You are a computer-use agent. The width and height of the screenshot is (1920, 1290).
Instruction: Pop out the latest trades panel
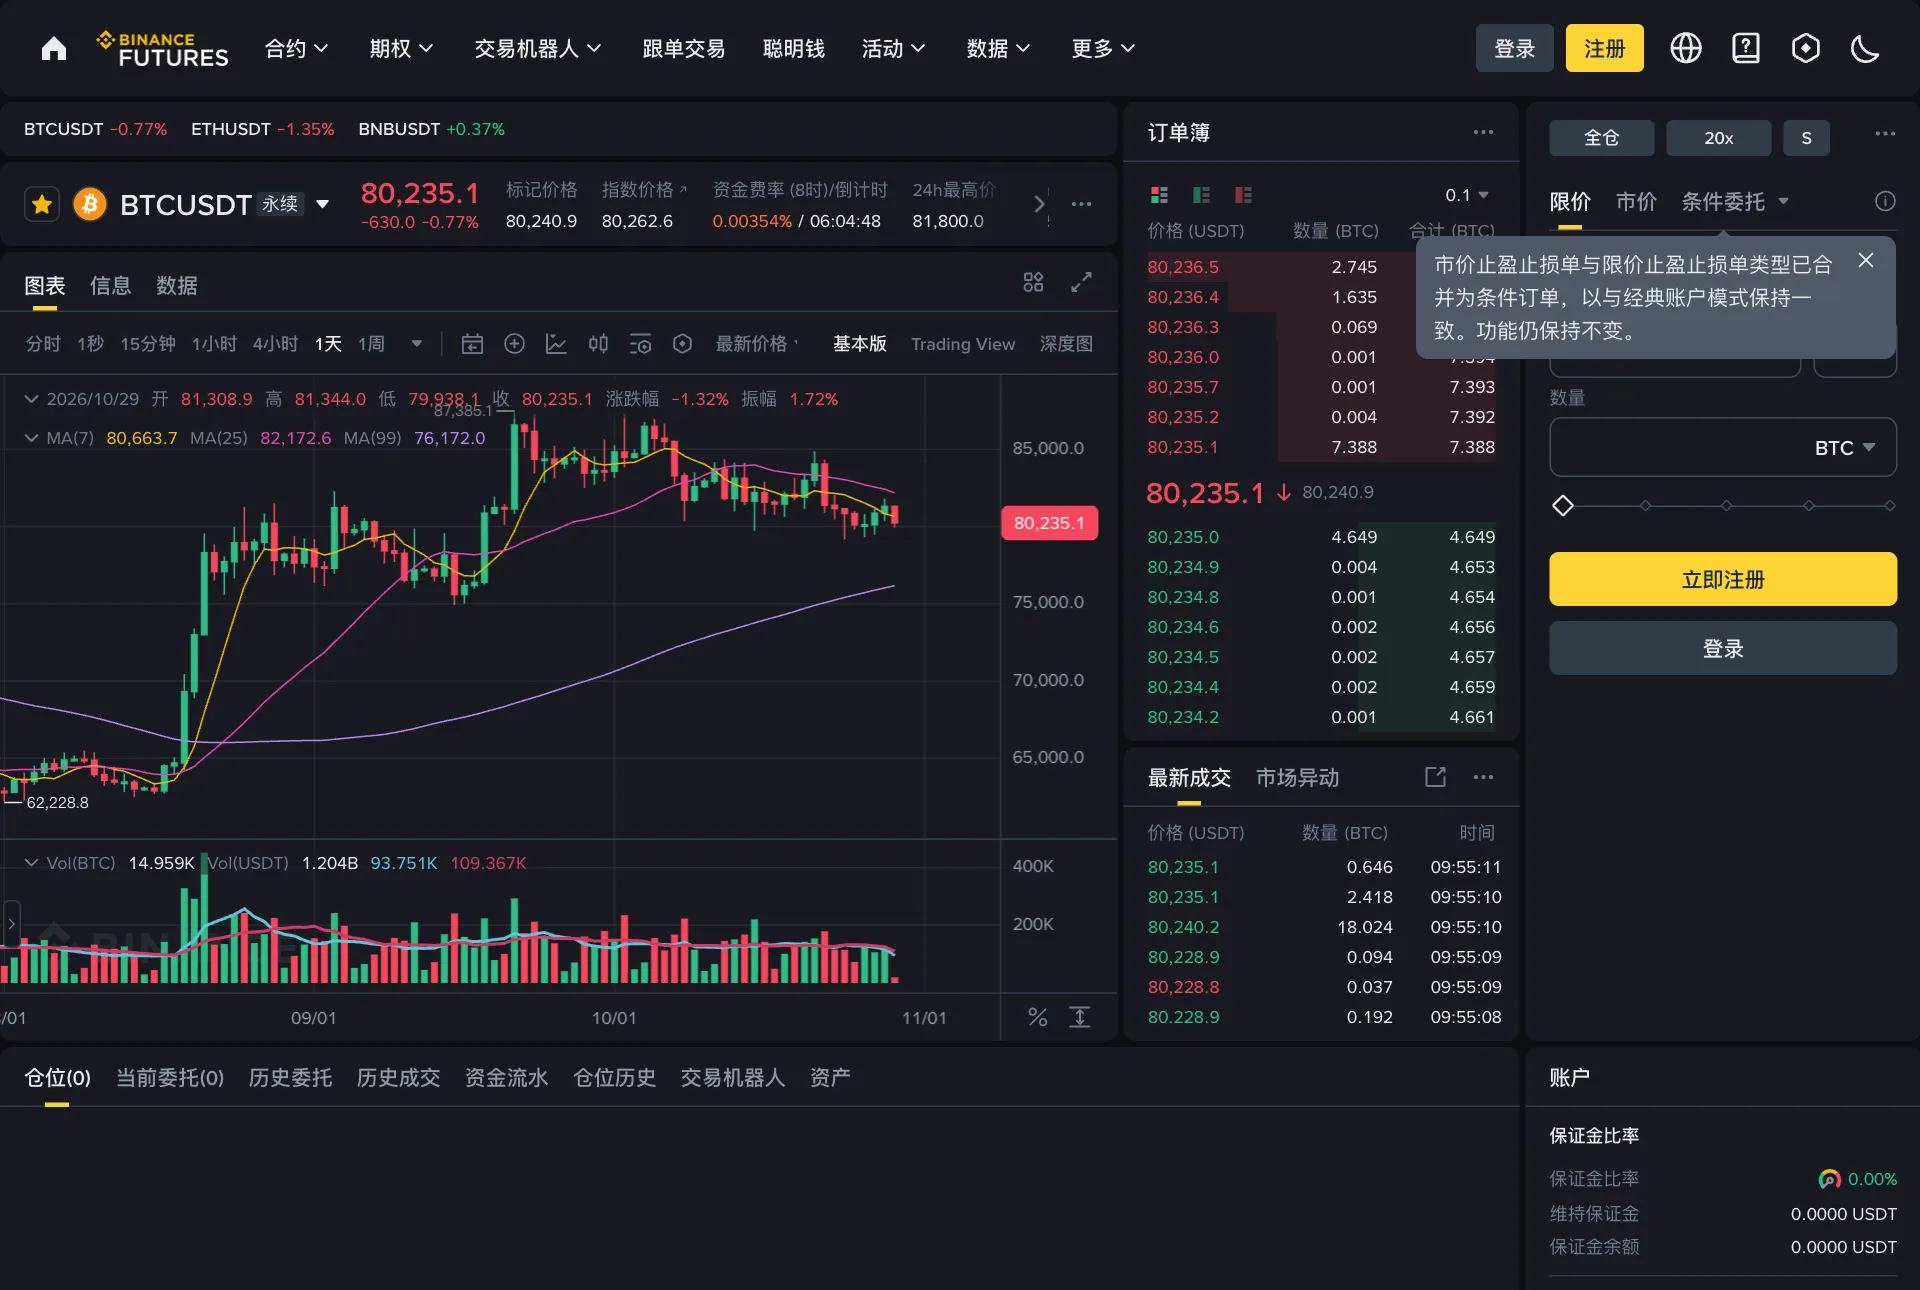(x=1435, y=777)
